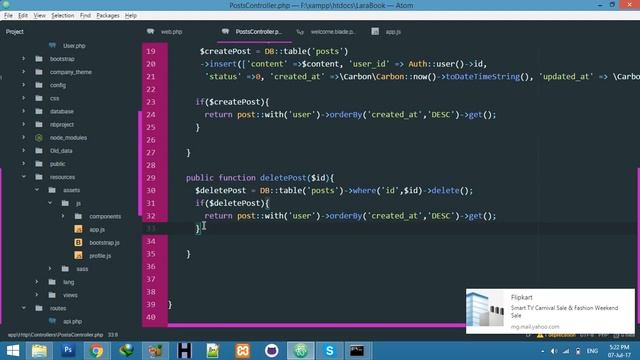This screenshot has height=360, width=640.
Task: Open Skype from the taskbar
Action: coord(329,351)
